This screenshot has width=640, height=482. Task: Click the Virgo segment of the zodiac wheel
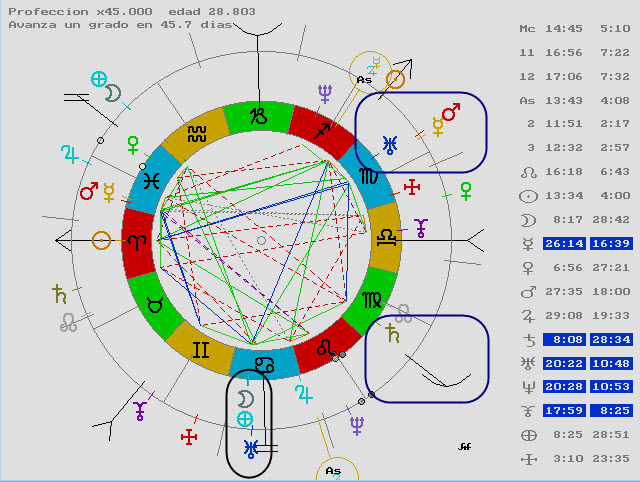tap(369, 301)
